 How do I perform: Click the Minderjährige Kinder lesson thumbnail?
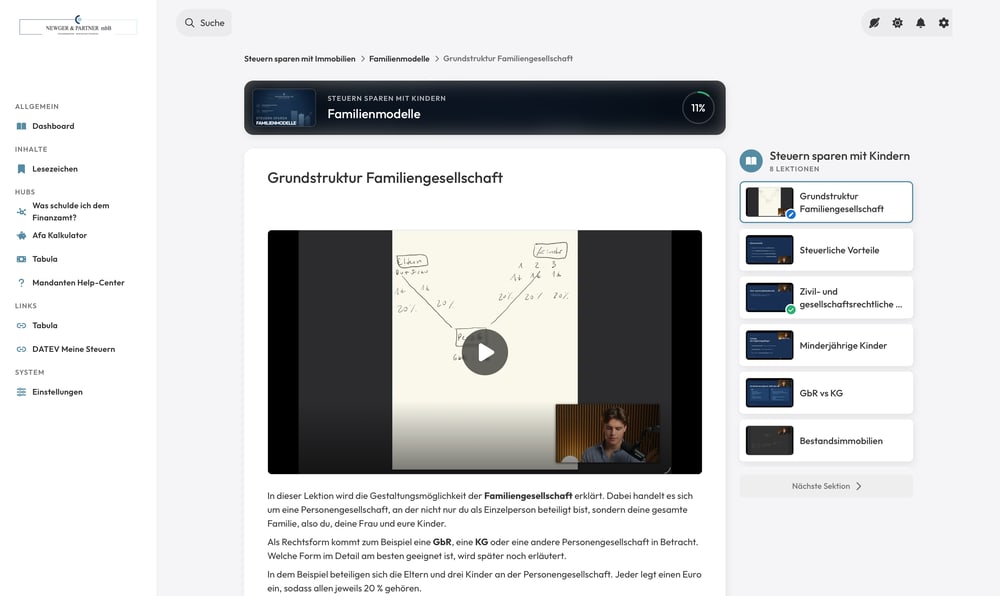pos(769,345)
